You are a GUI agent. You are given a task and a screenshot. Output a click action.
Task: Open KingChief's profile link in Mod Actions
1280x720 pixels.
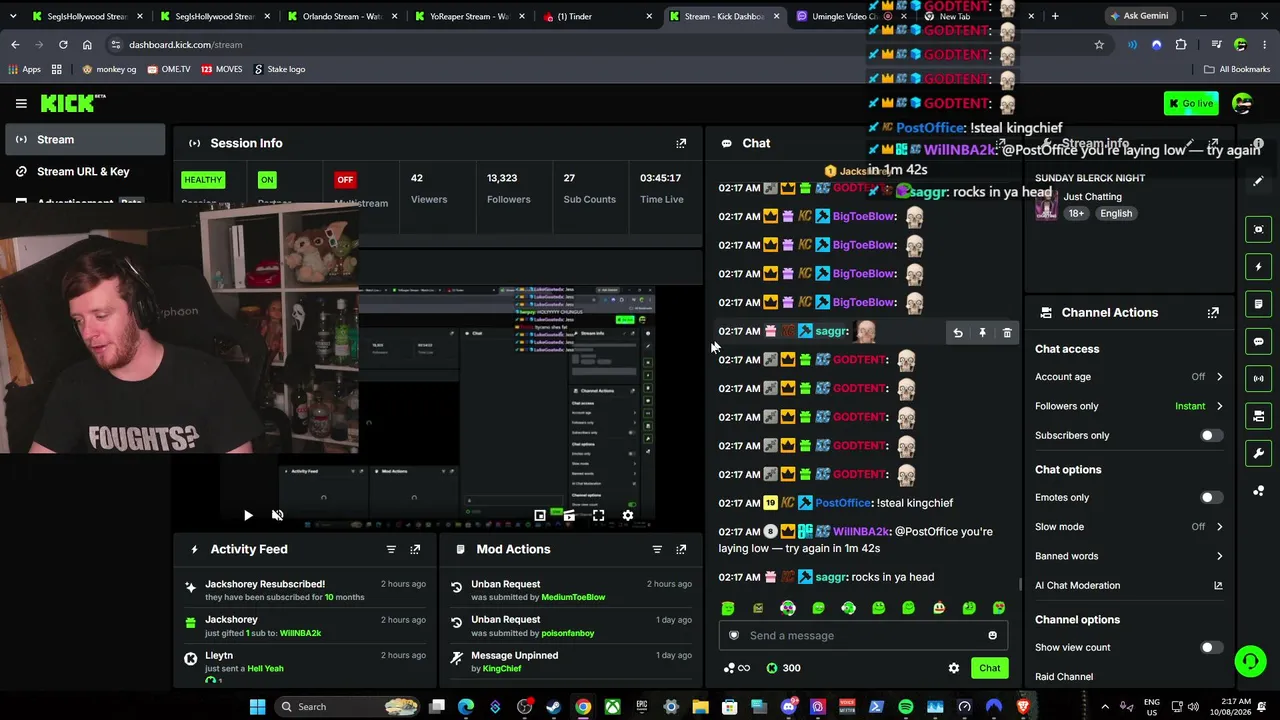click(x=502, y=668)
